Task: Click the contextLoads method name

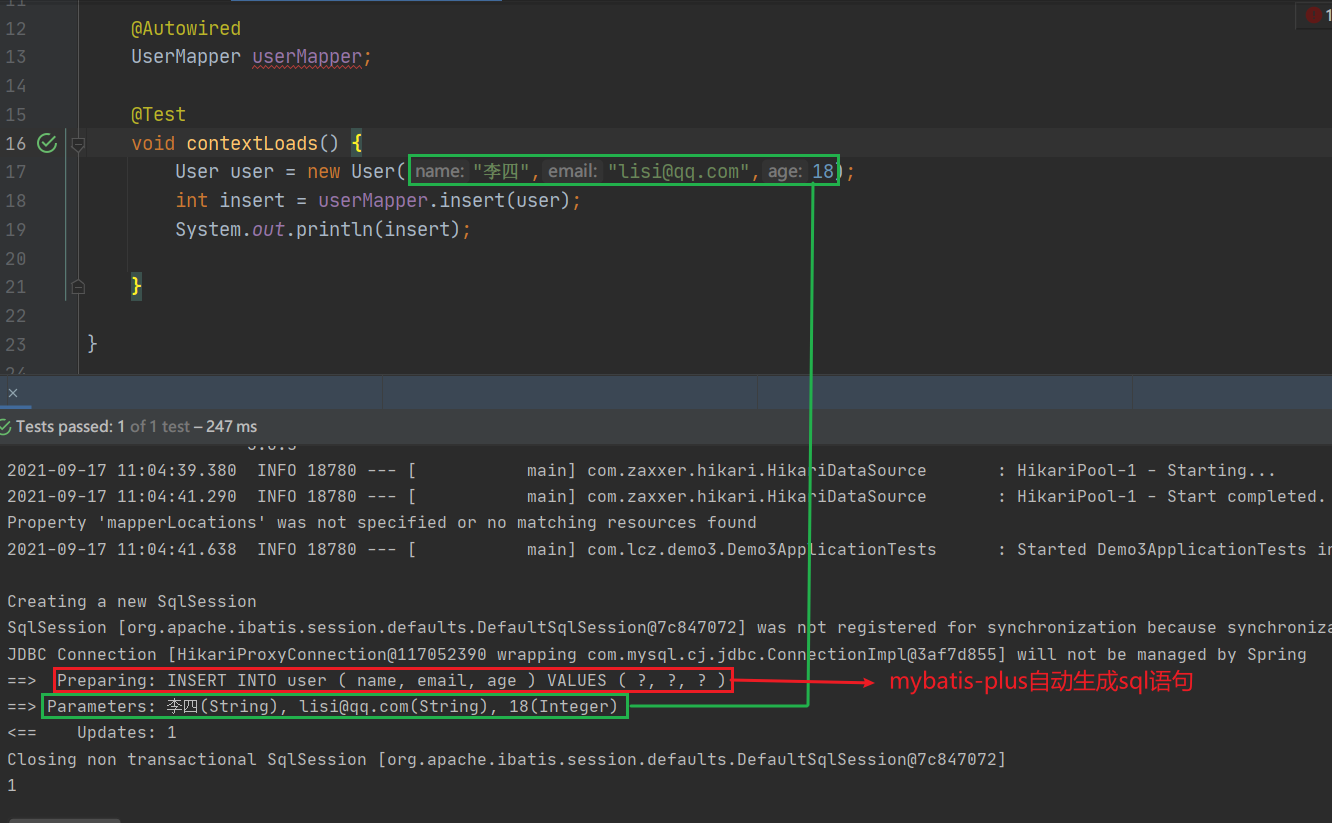Action: tap(252, 143)
